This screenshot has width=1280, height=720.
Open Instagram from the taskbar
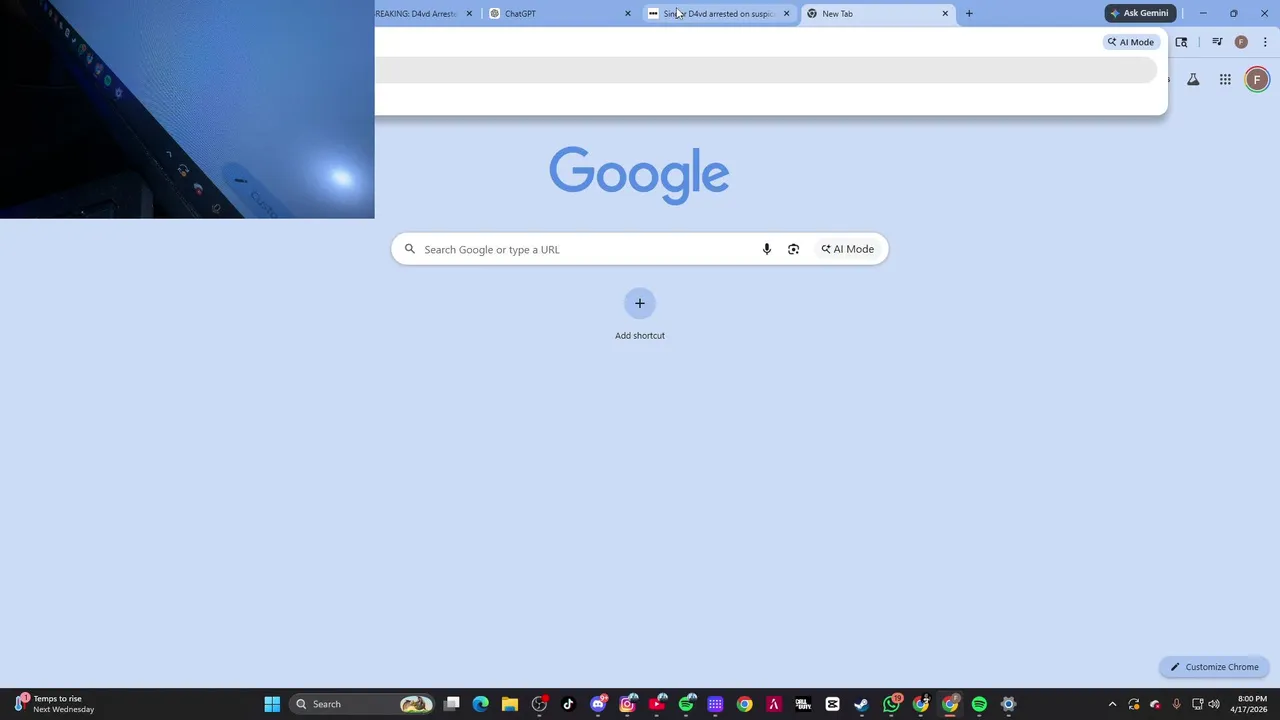(x=627, y=704)
